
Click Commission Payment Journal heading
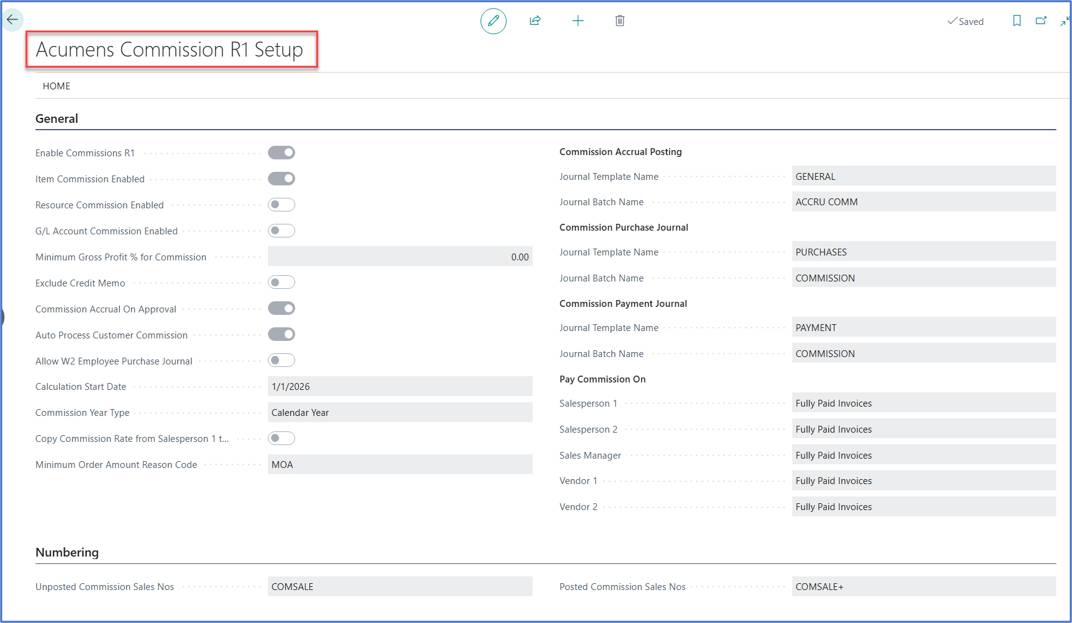[x=623, y=304]
